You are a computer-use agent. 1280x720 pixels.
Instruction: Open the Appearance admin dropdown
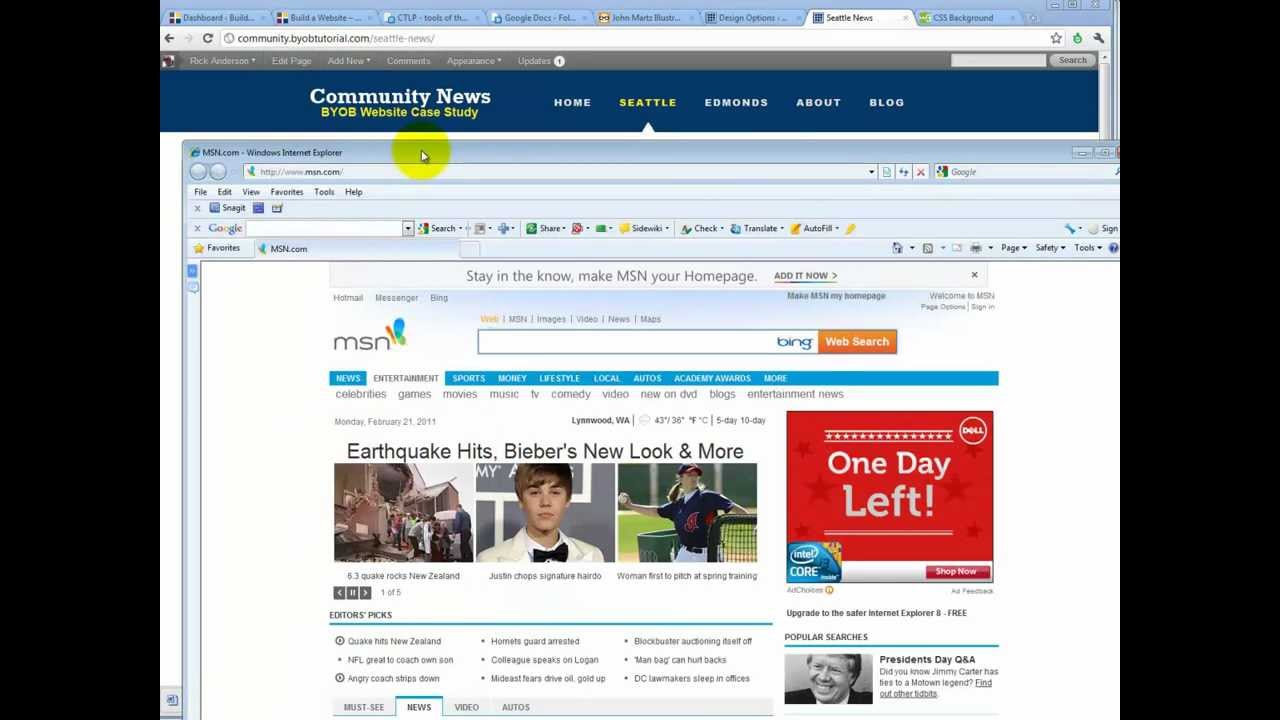coord(474,61)
